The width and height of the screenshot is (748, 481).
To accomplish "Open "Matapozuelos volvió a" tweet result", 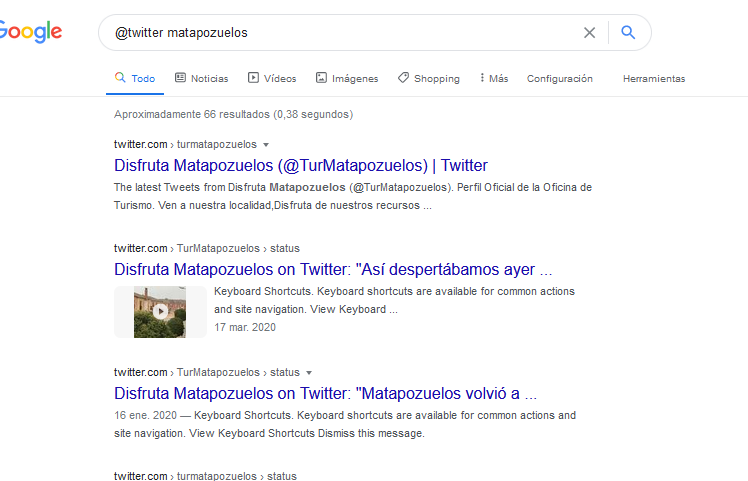I will click(325, 393).
